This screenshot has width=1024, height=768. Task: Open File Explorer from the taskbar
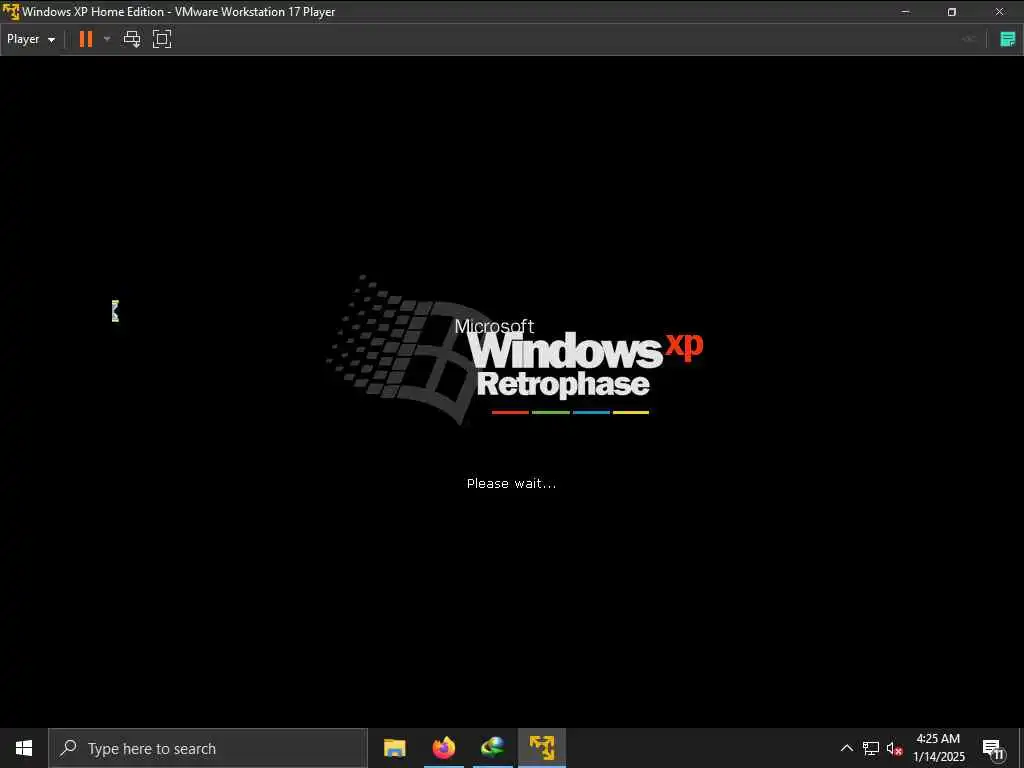(x=394, y=748)
